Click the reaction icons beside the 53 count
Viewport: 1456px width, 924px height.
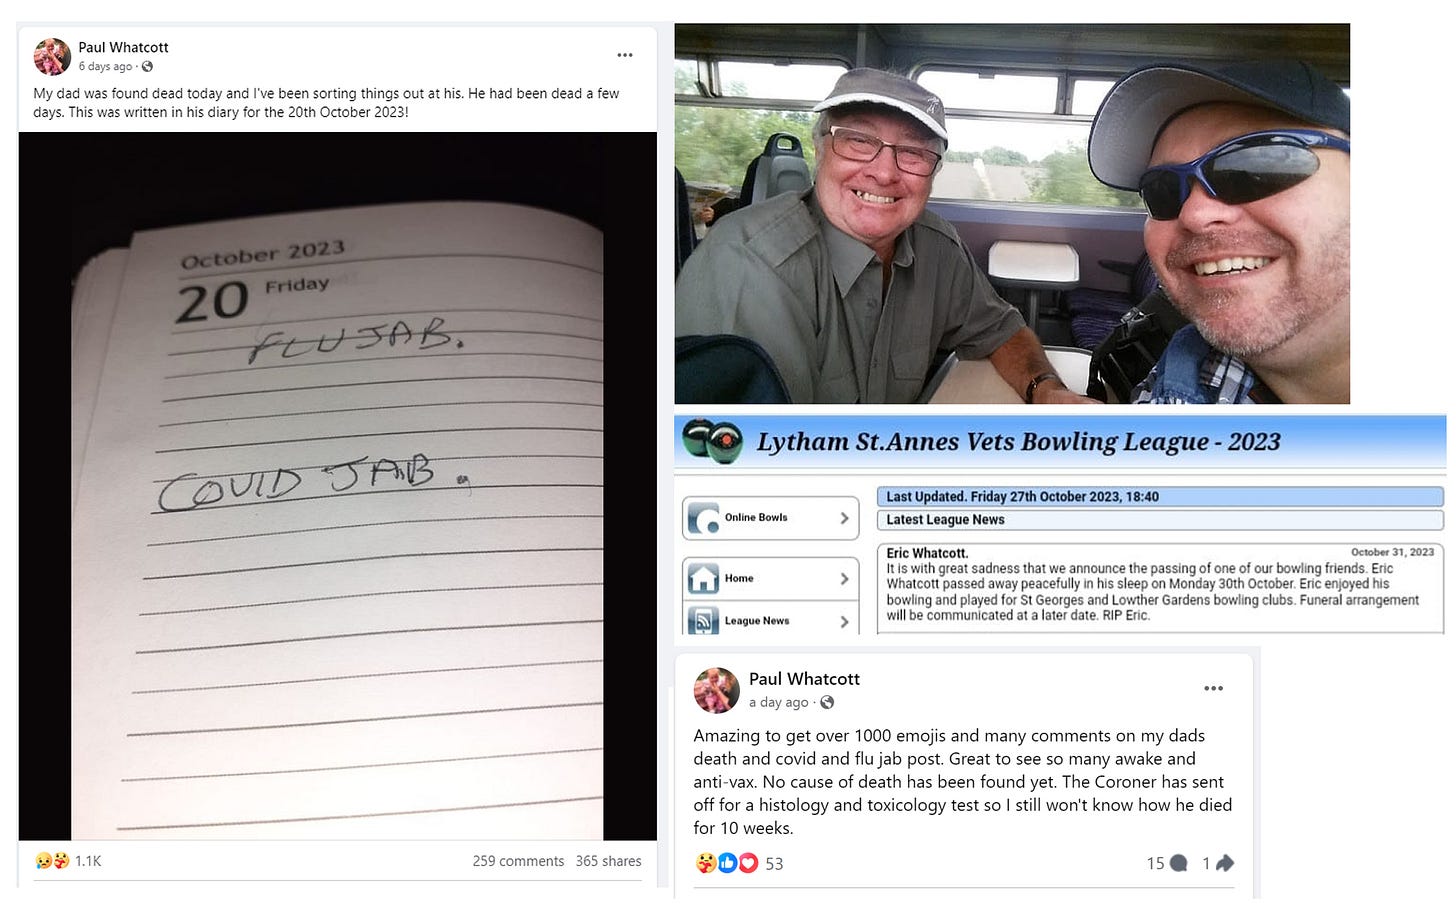727,863
